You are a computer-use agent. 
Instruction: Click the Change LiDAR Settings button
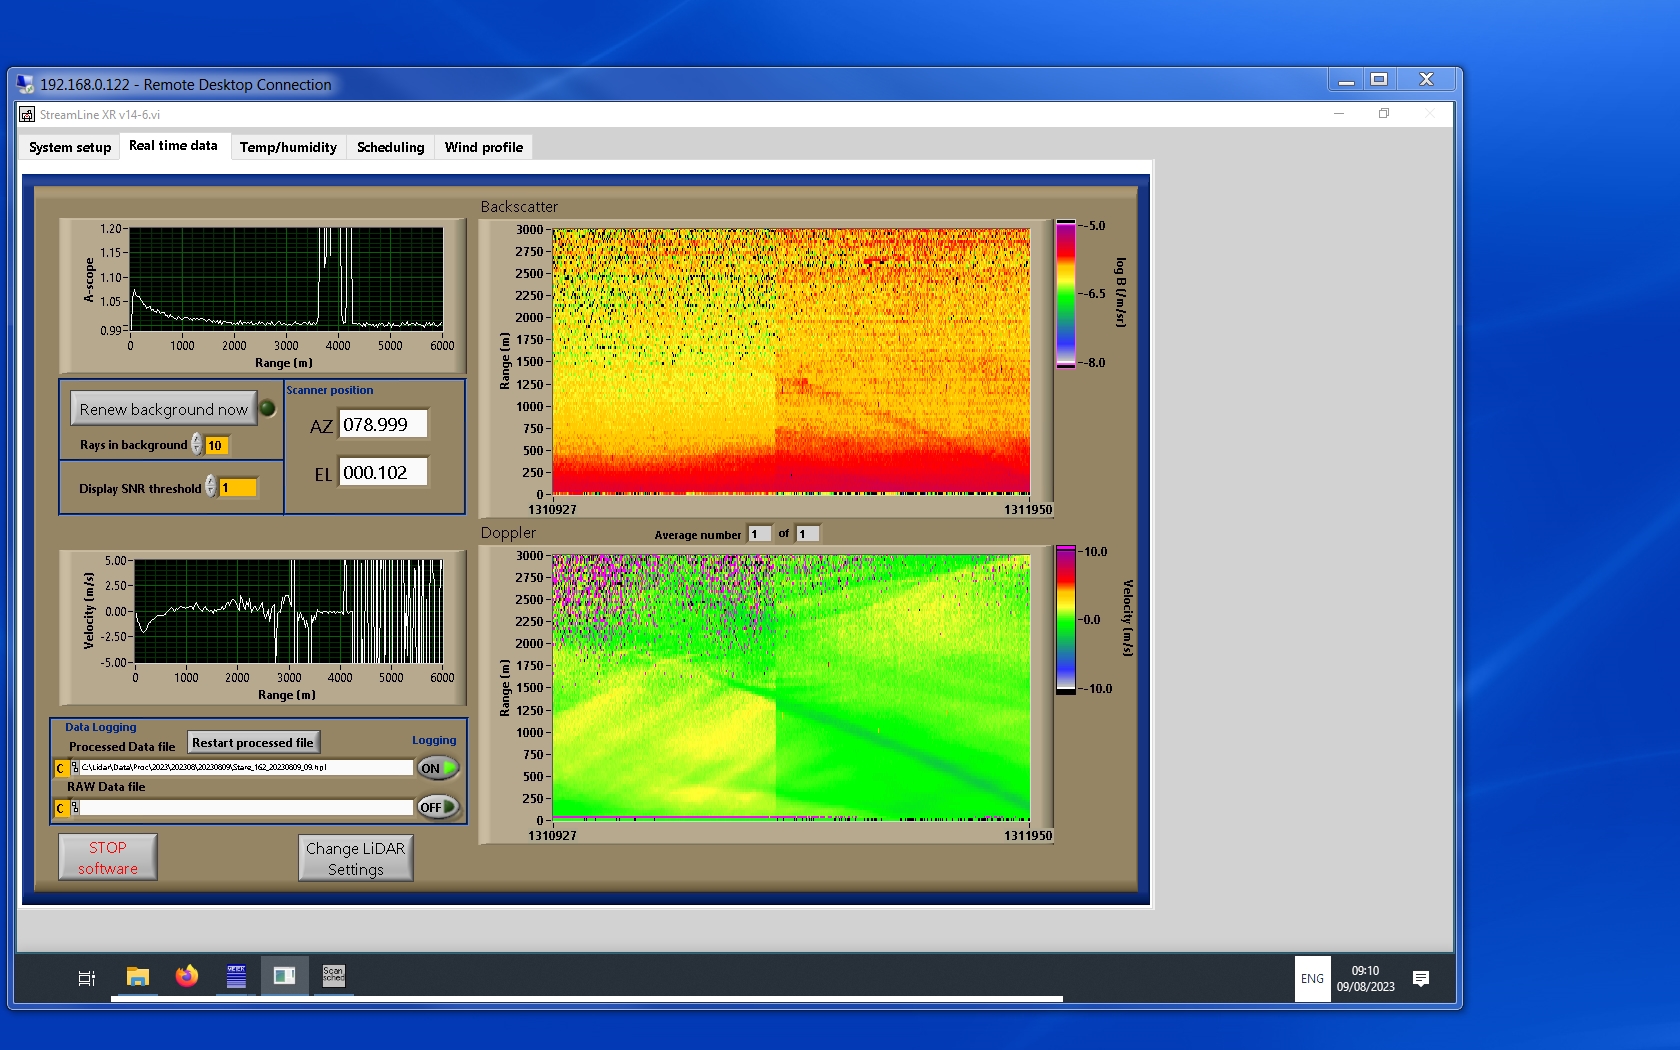click(355, 858)
